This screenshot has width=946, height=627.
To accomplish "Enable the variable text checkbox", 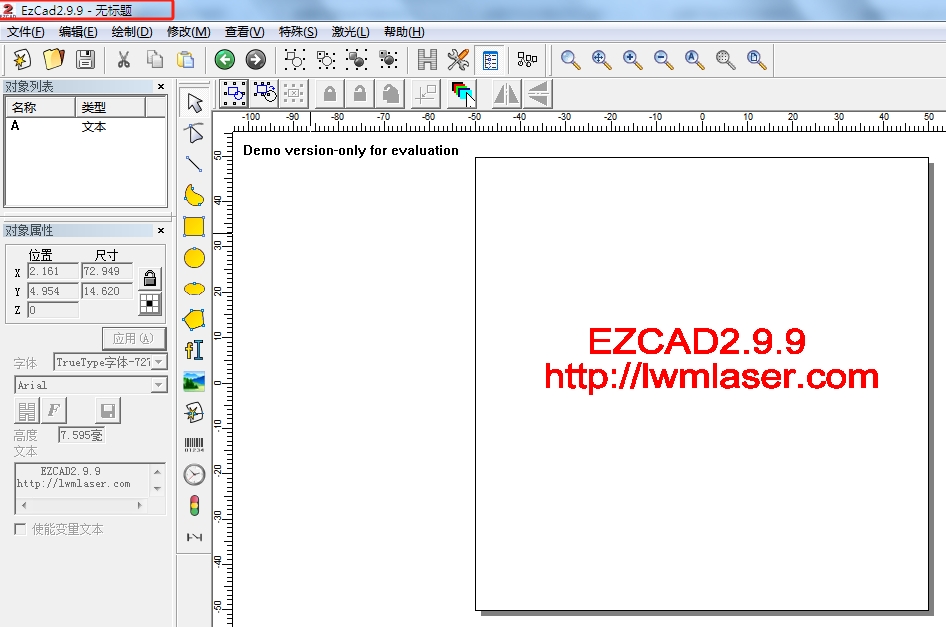I will coord(20,529).
